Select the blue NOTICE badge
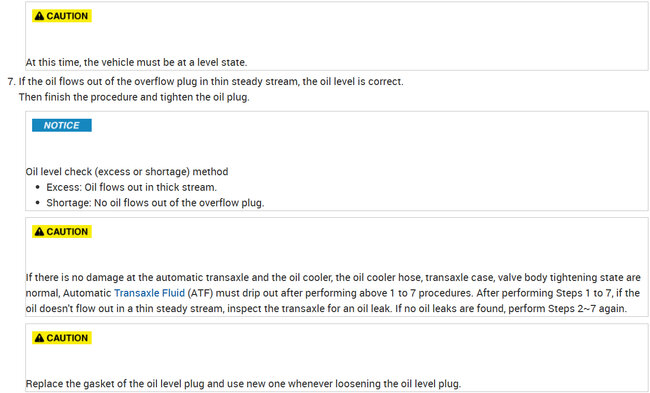650x393 pixels. [x=62, y=125]
